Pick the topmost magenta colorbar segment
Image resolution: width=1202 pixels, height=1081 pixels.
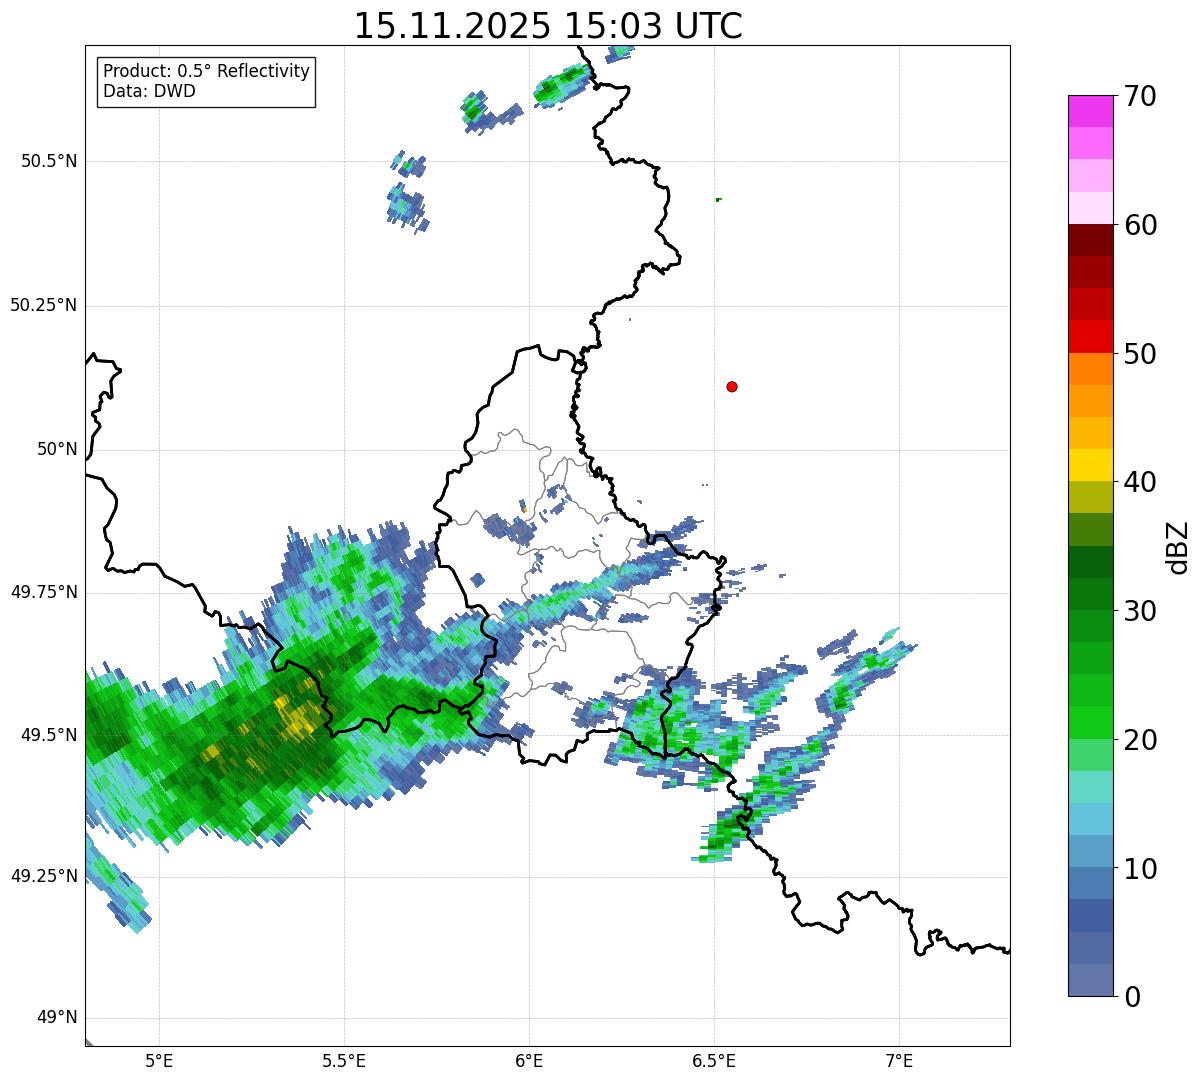pos(1091,111)
